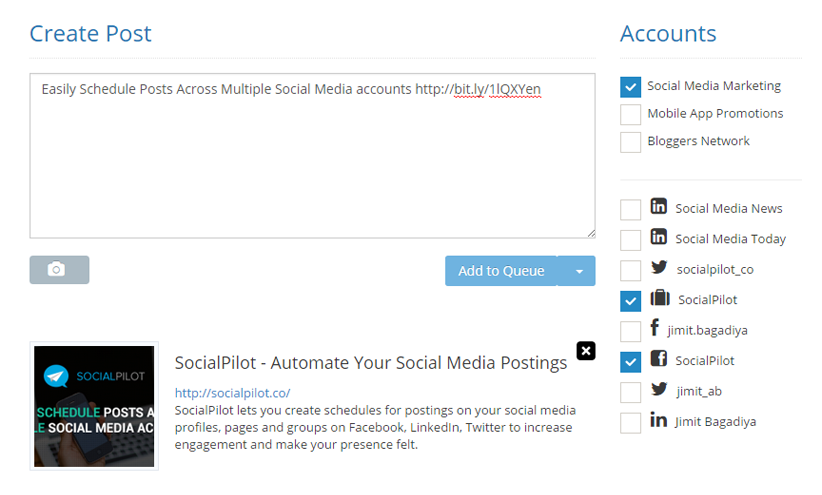822x495 pixels.
Task: Click the Facebook profile icon beside jimit.bagadiya
Action: 654,328
